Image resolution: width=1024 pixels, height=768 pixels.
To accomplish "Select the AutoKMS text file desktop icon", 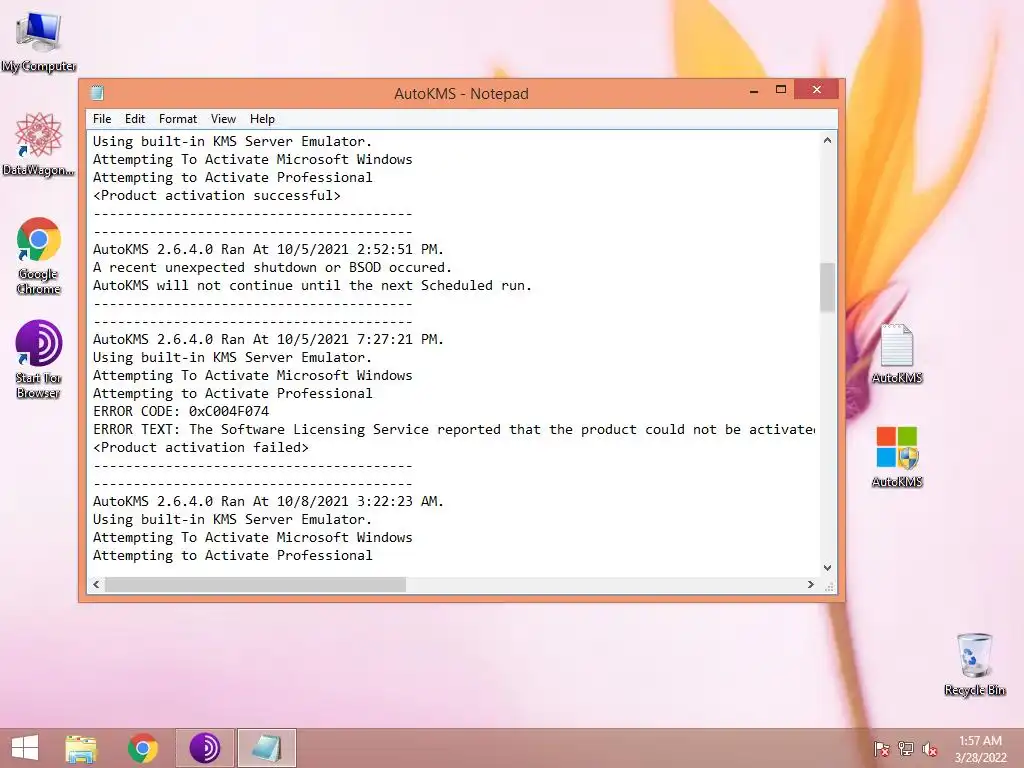I will [897, 353].
